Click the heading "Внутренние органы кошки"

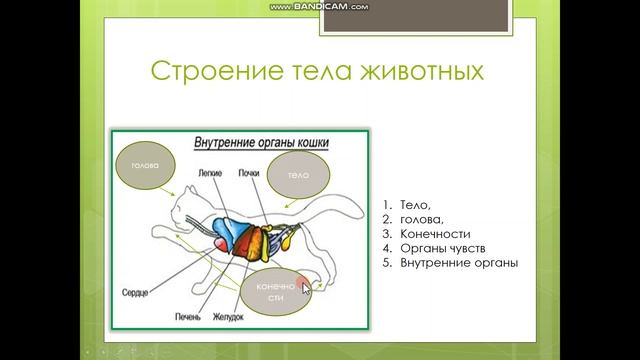(x=261, y=143)
